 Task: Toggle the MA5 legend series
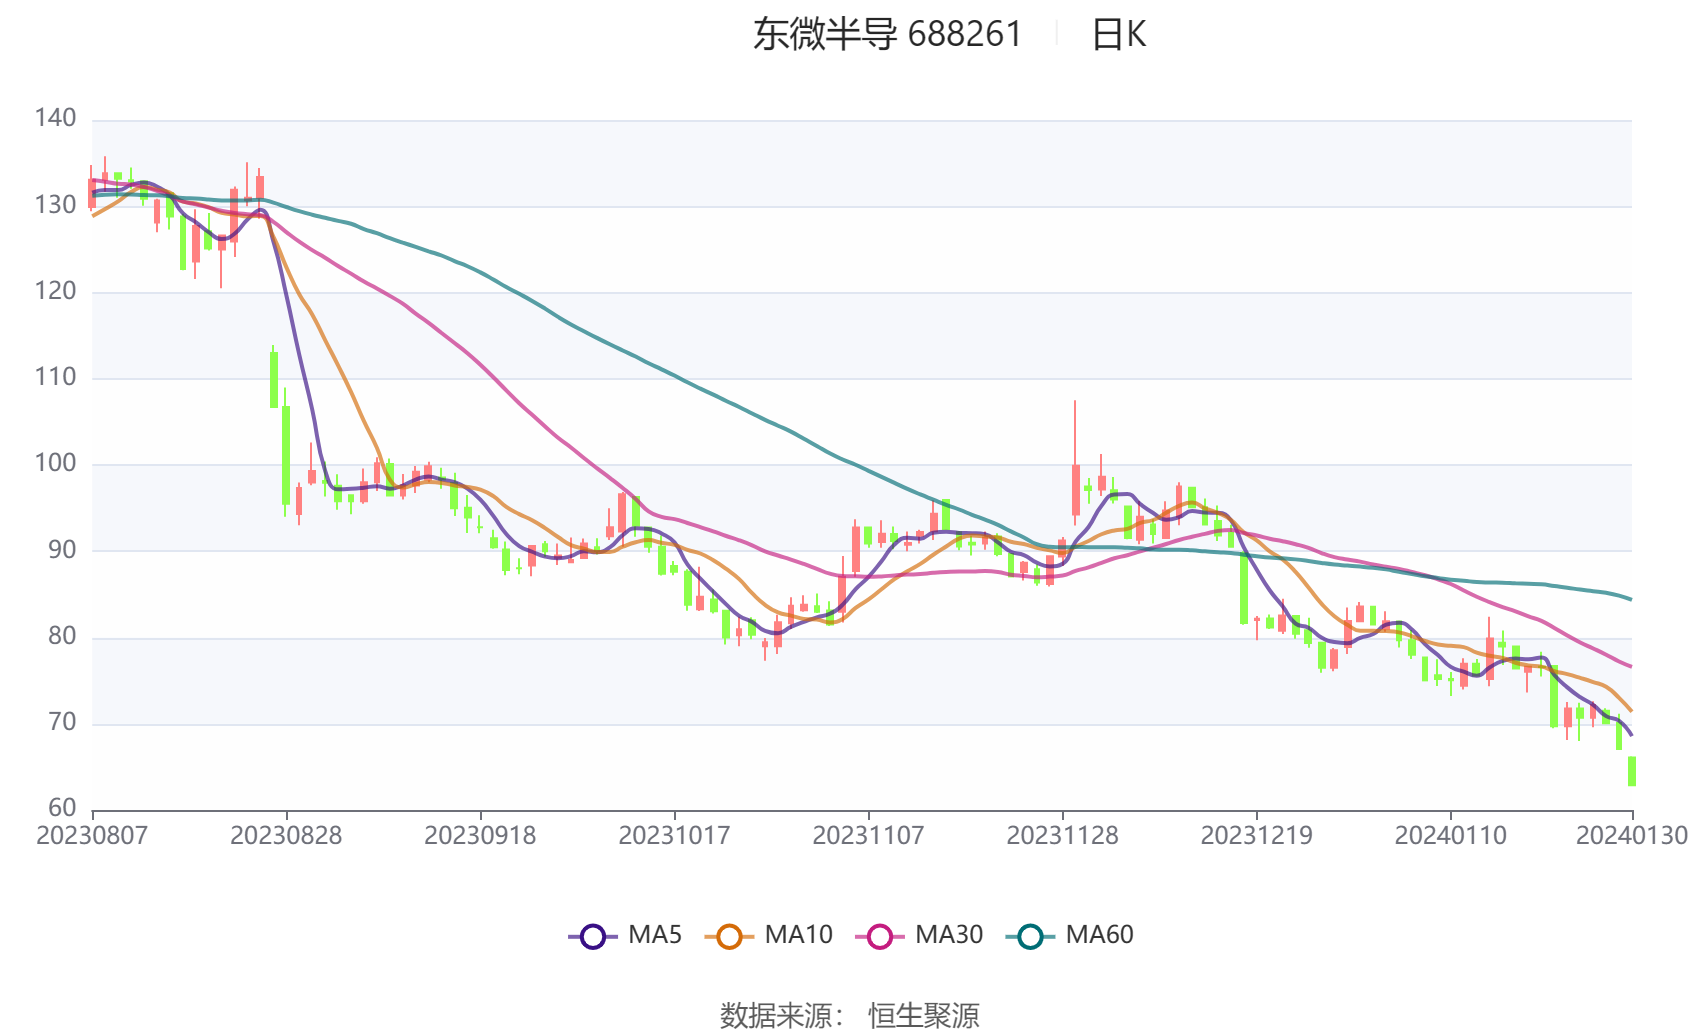coord(625,936)
